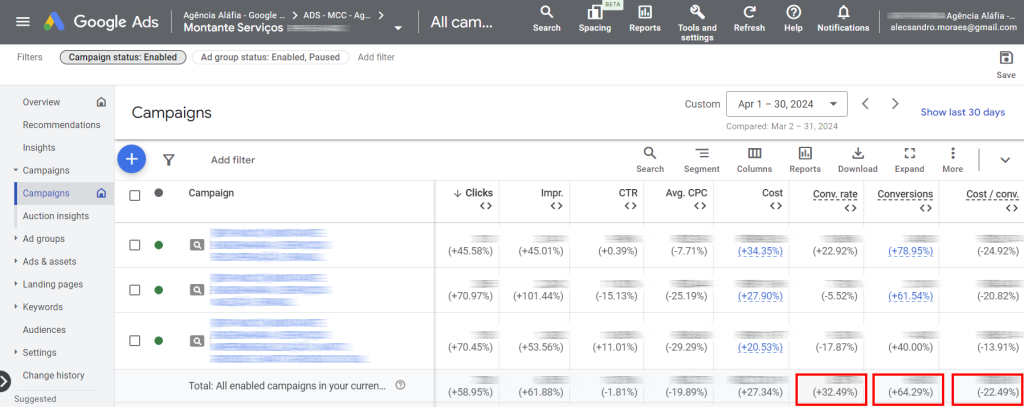Collapse the chart area chevron

click(x=1005, y=159)
